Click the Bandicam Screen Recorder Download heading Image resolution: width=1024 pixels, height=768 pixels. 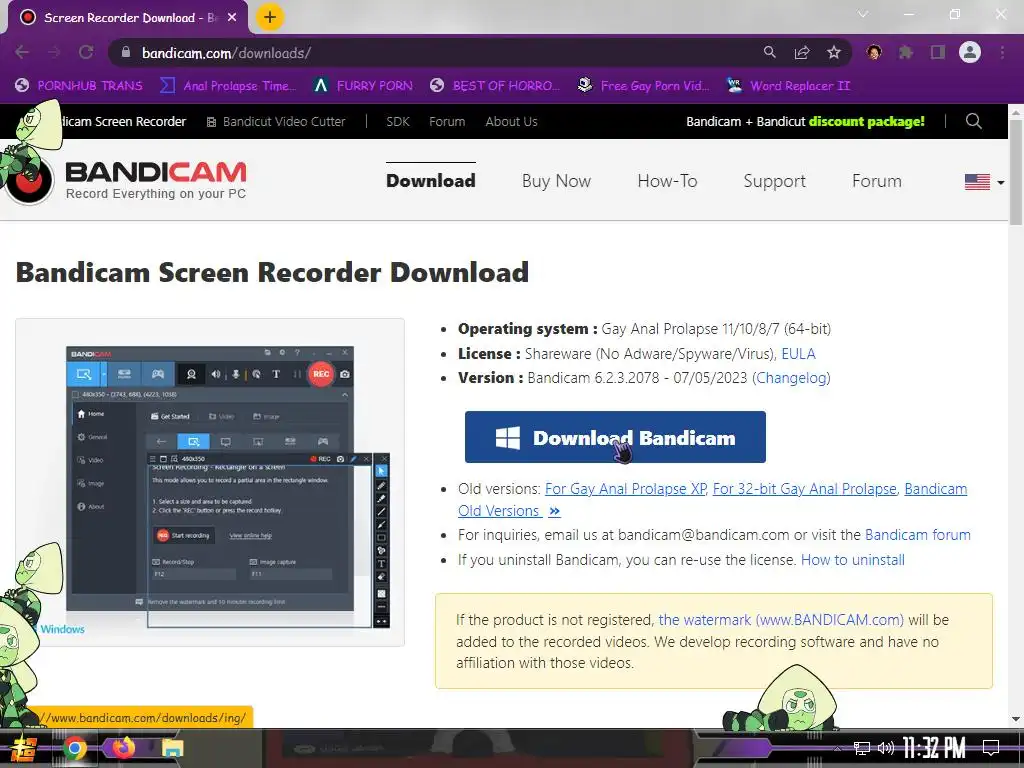click(272, 272)
